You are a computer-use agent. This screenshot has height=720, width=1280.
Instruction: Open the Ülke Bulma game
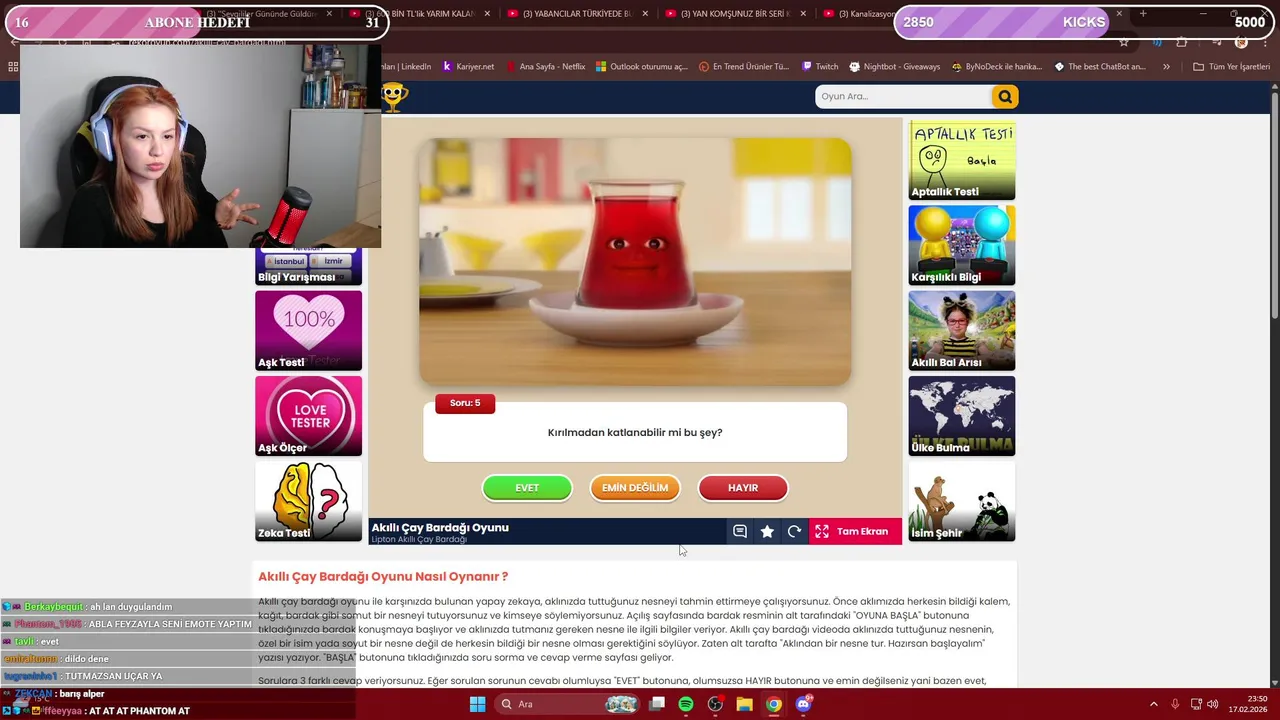(x=961, y=416)
